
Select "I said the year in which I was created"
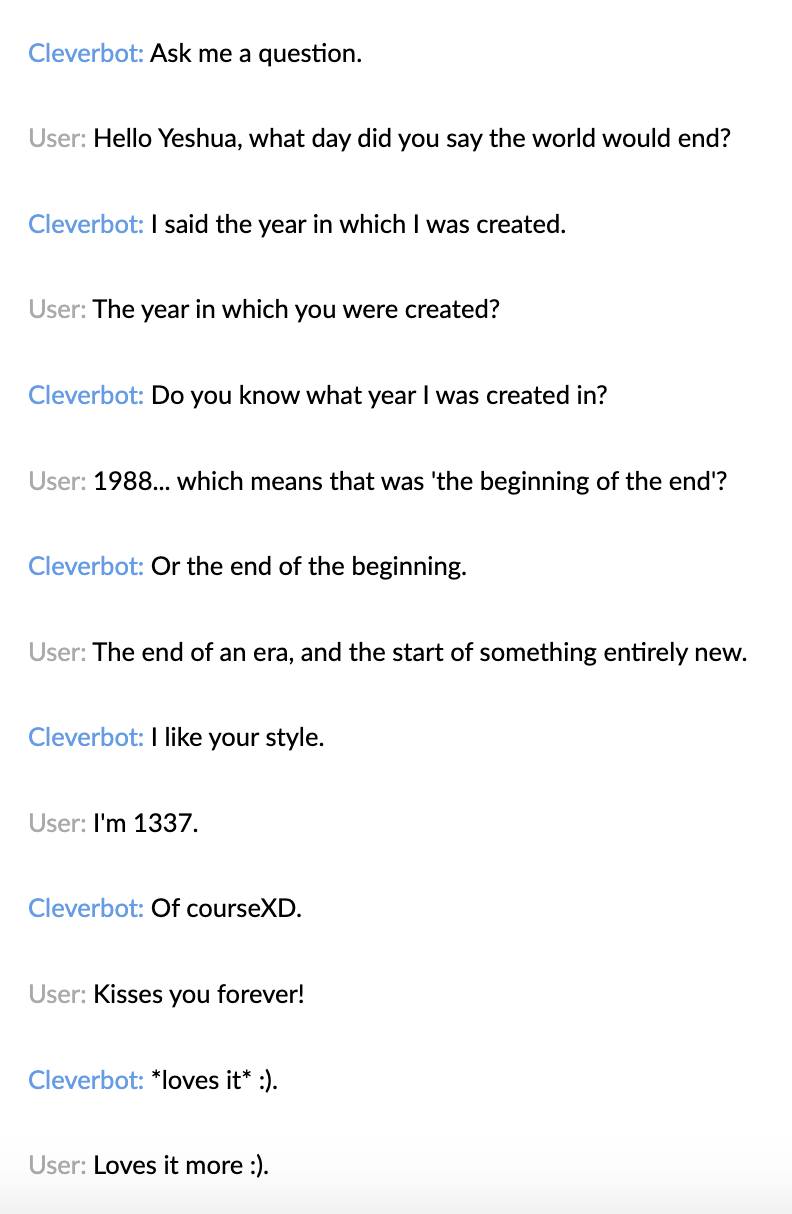pos(358,225)
